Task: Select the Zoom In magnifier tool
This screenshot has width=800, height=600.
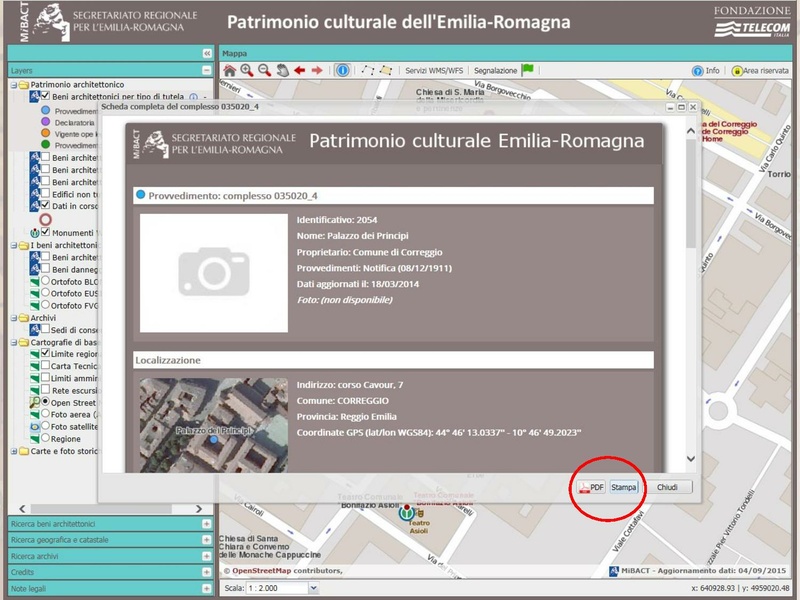Action: pos(248,71)
